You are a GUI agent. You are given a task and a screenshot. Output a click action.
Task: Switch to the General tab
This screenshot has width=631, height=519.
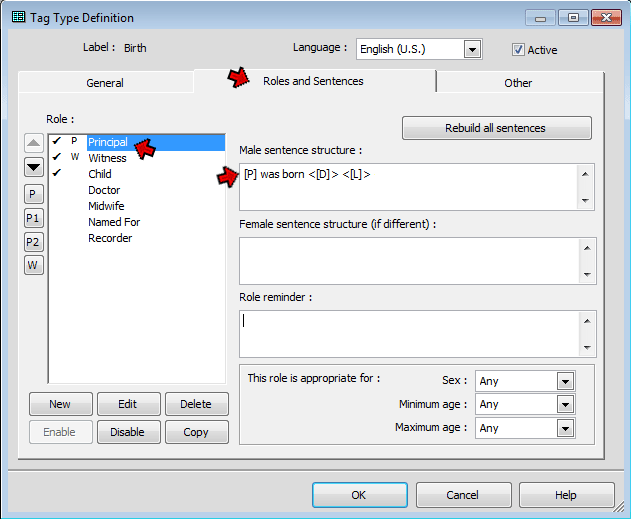[106, 83]
